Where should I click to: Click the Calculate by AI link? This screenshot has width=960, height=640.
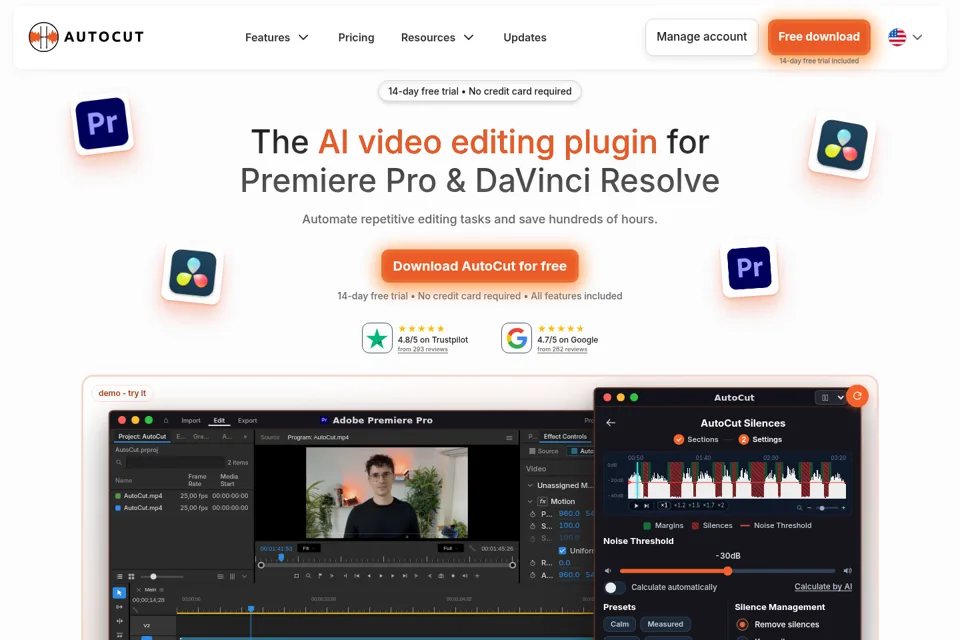coord(823,587)
